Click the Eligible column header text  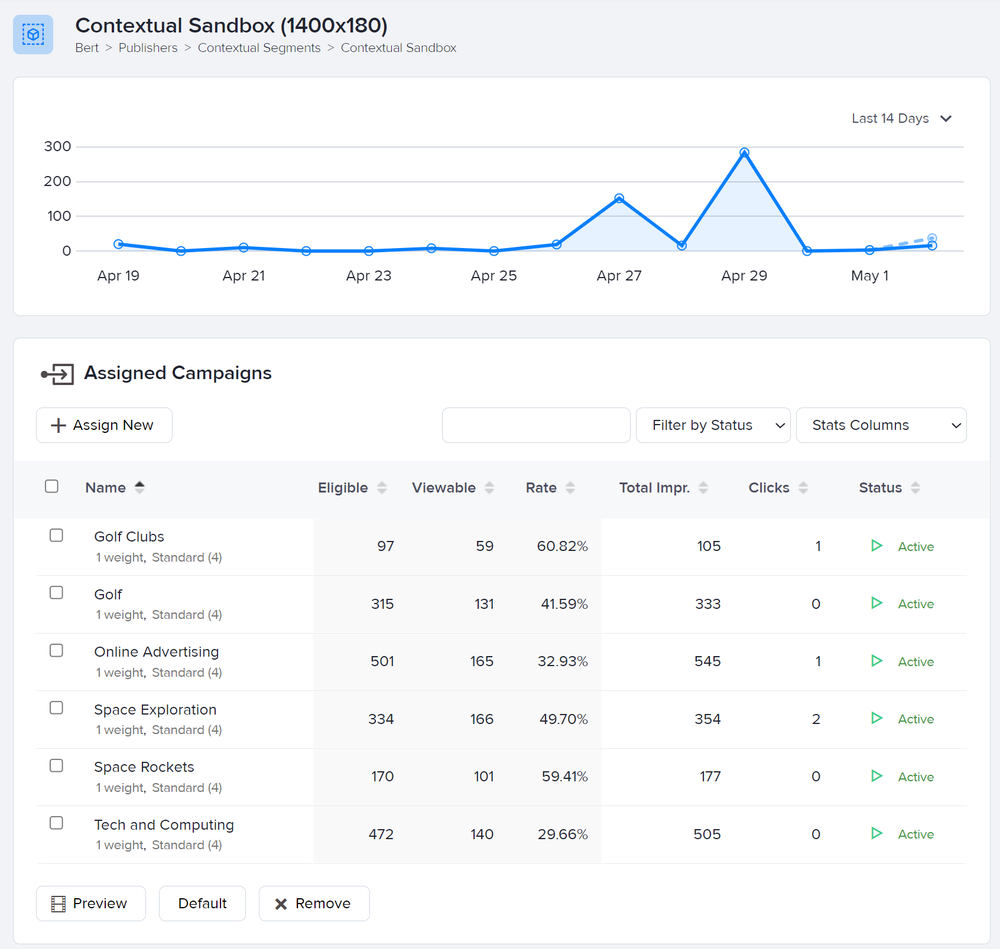343,488
